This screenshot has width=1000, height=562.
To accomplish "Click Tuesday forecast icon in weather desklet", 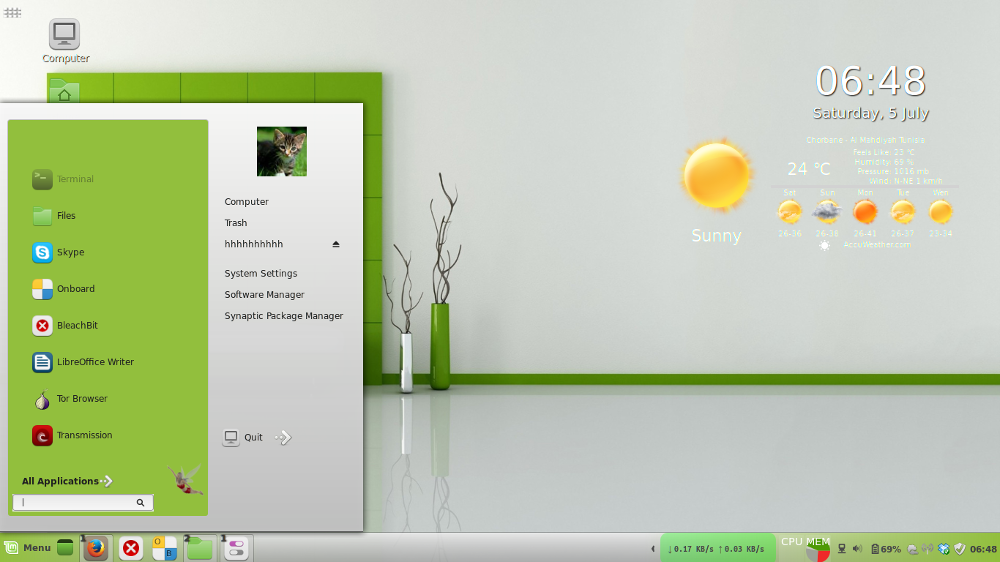I will tap(902, 212).
